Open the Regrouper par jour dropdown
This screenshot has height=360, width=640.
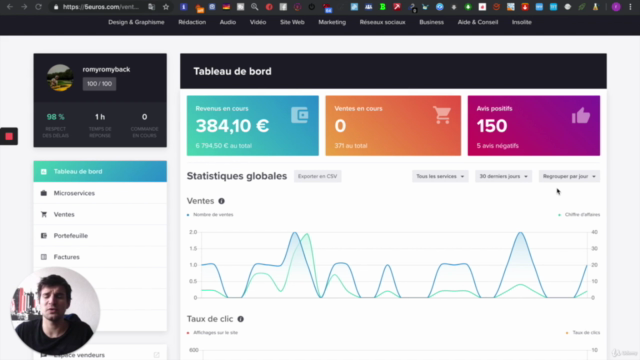pyautogui.click(x=569, y=176)
